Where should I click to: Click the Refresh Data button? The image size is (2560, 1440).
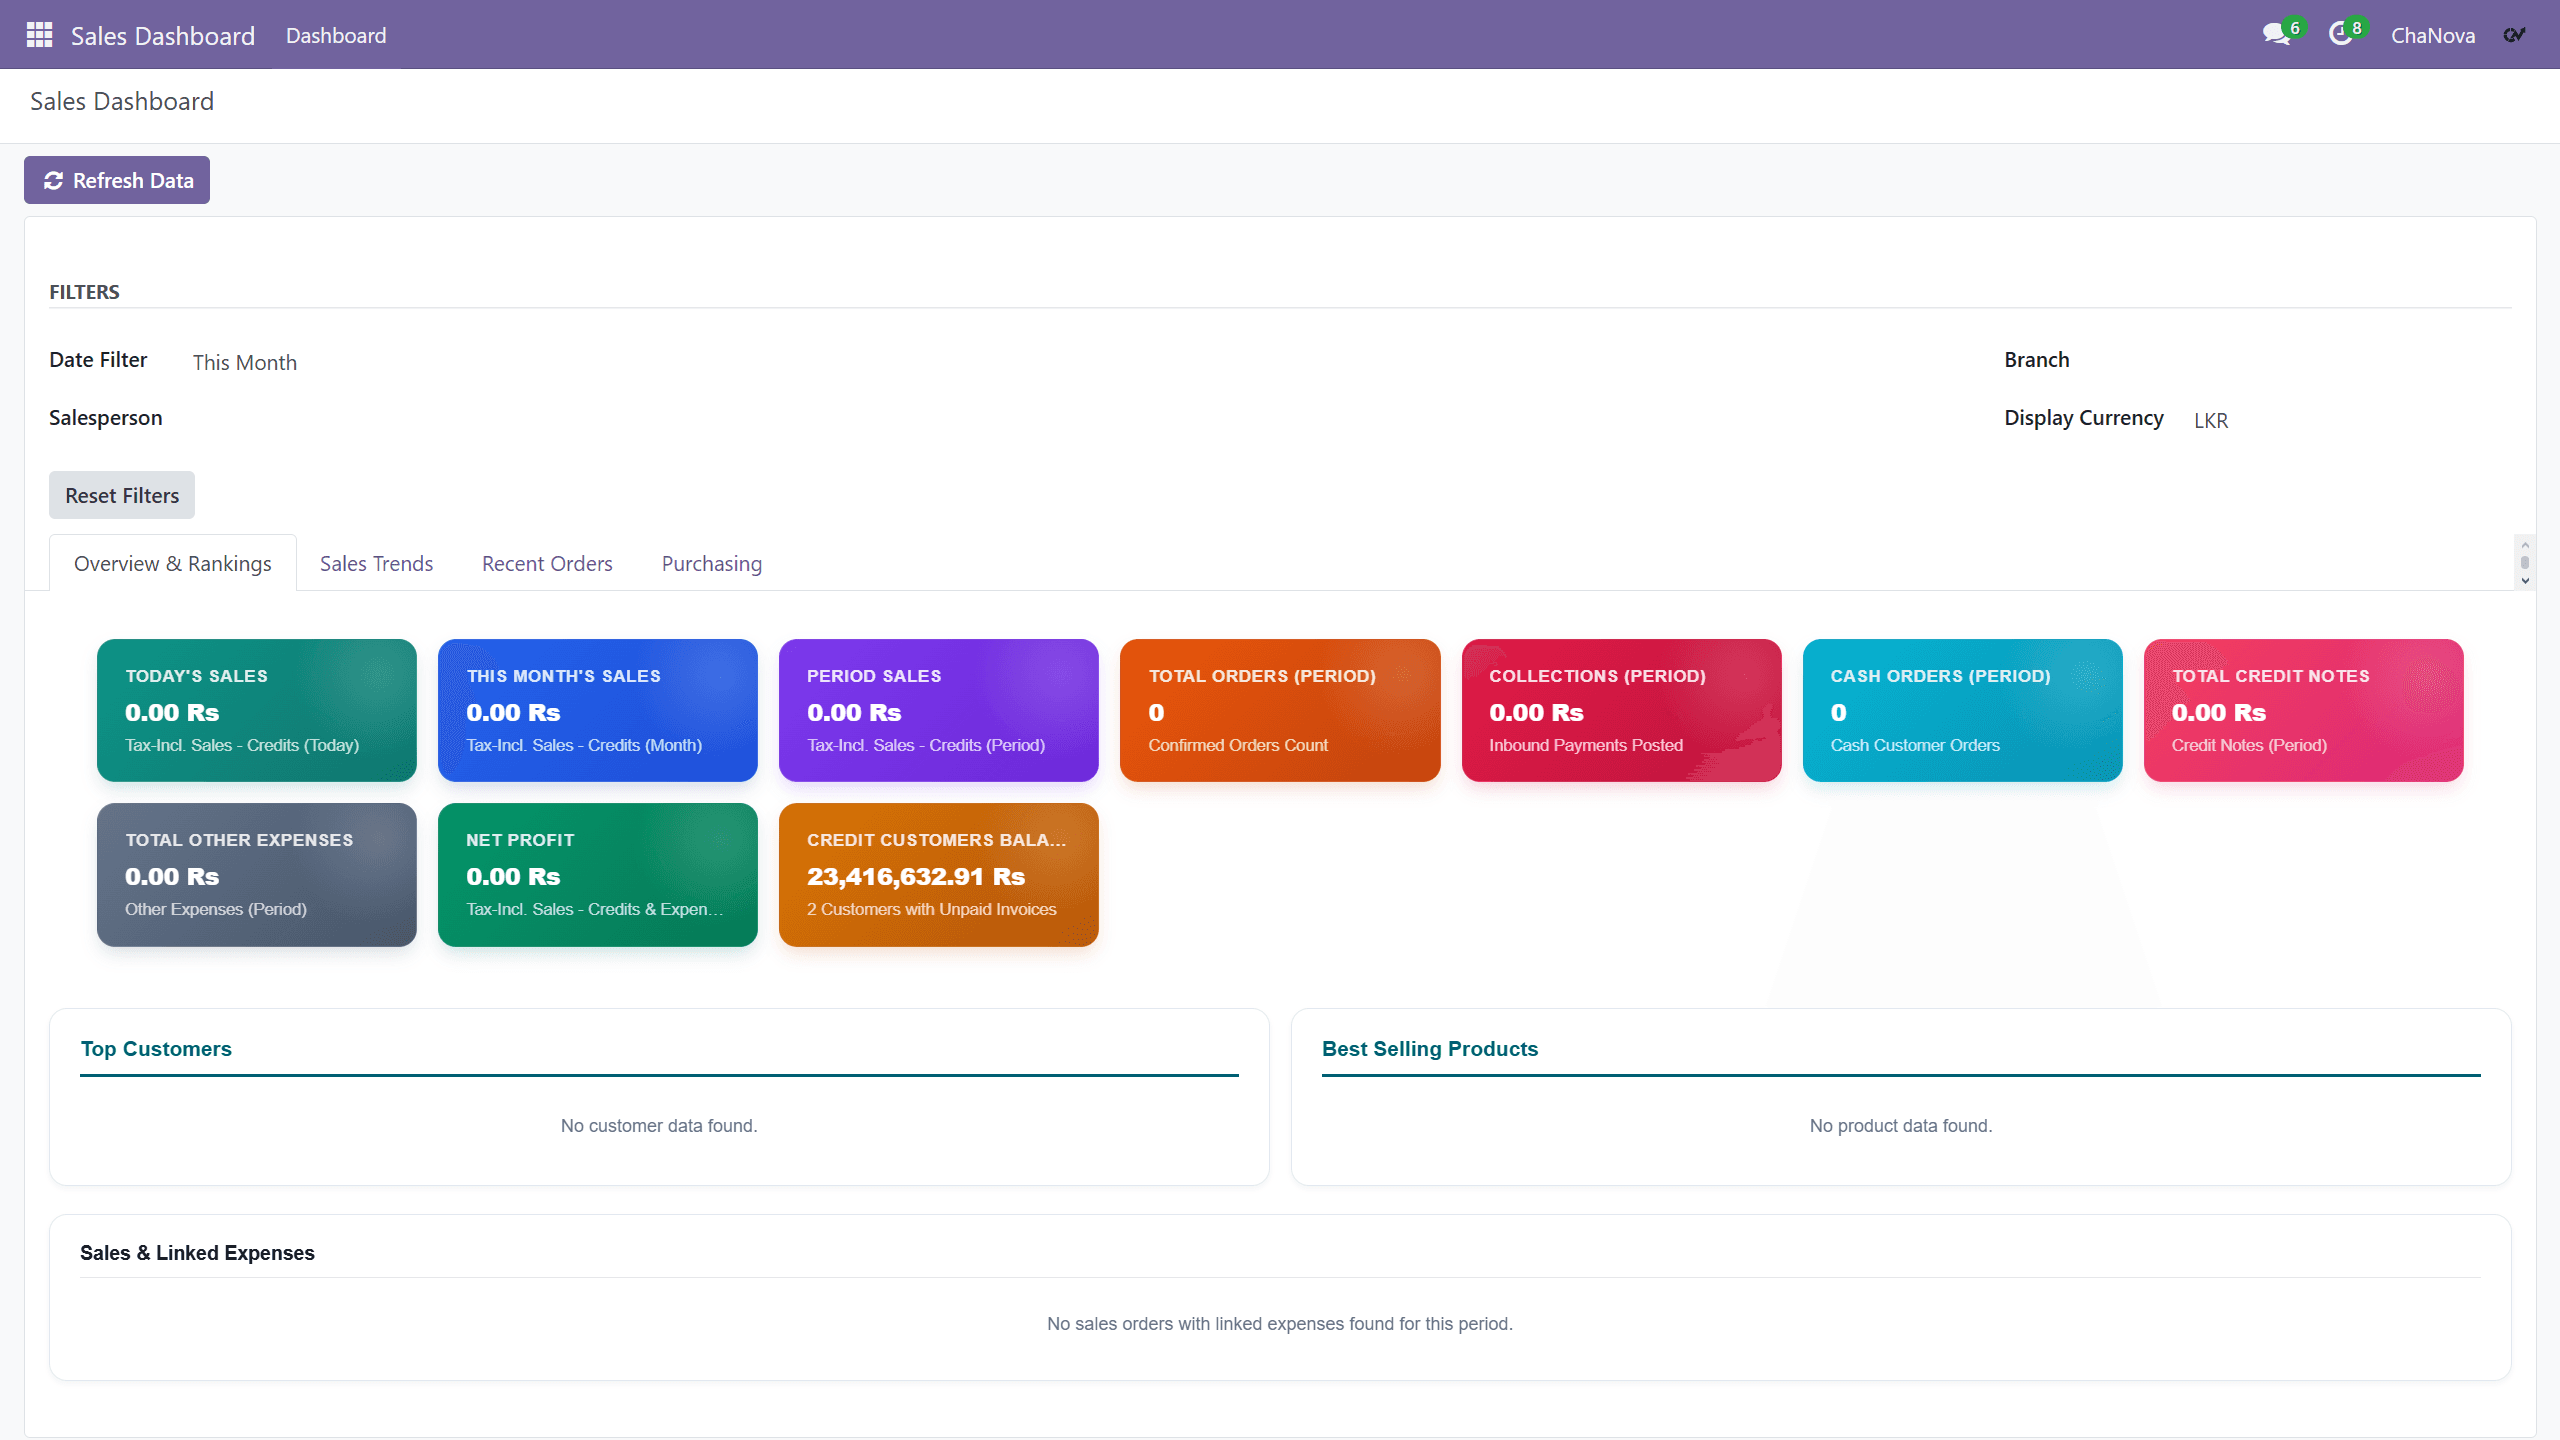[x=117, y=180]
